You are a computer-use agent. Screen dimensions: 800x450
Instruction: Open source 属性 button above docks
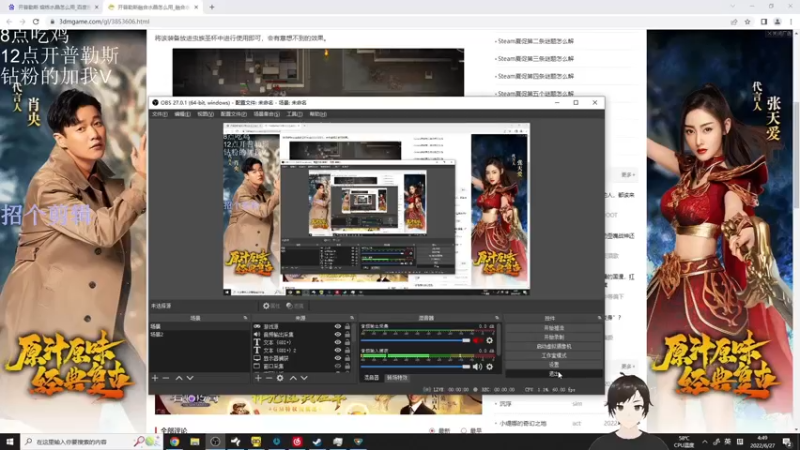[271, 306]
